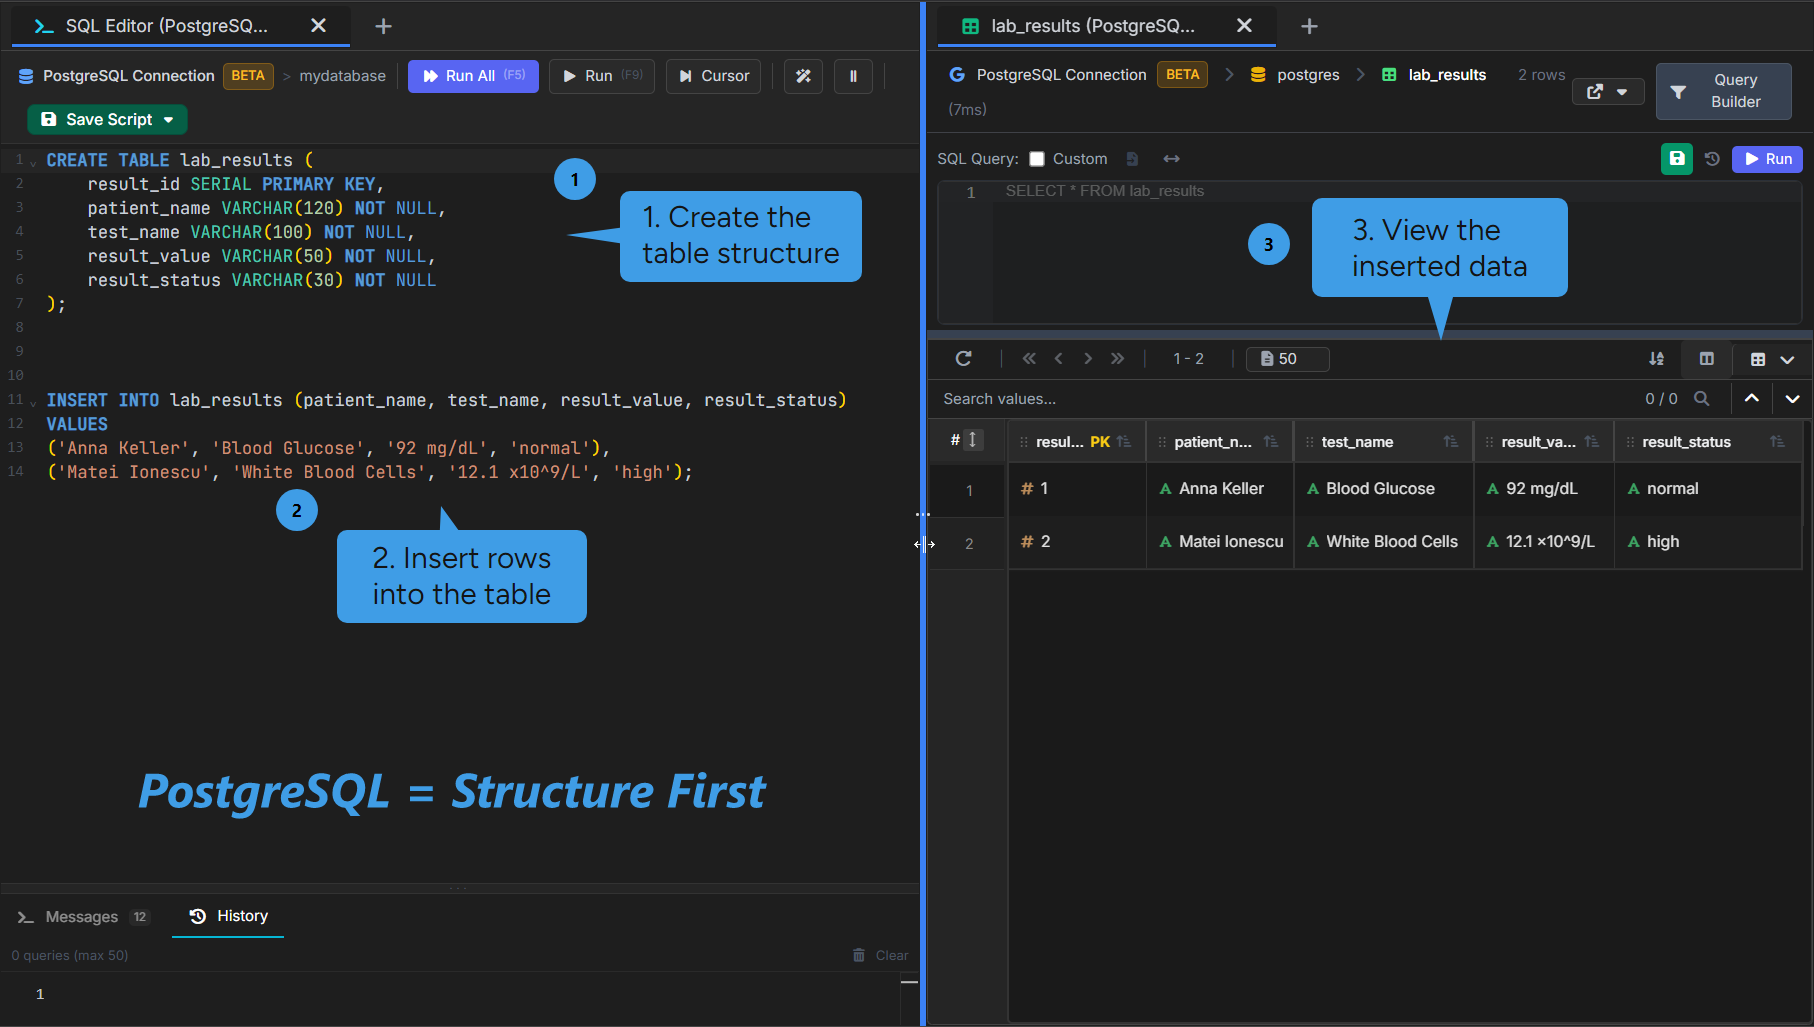Go to the next results page

pos(1088,359)
